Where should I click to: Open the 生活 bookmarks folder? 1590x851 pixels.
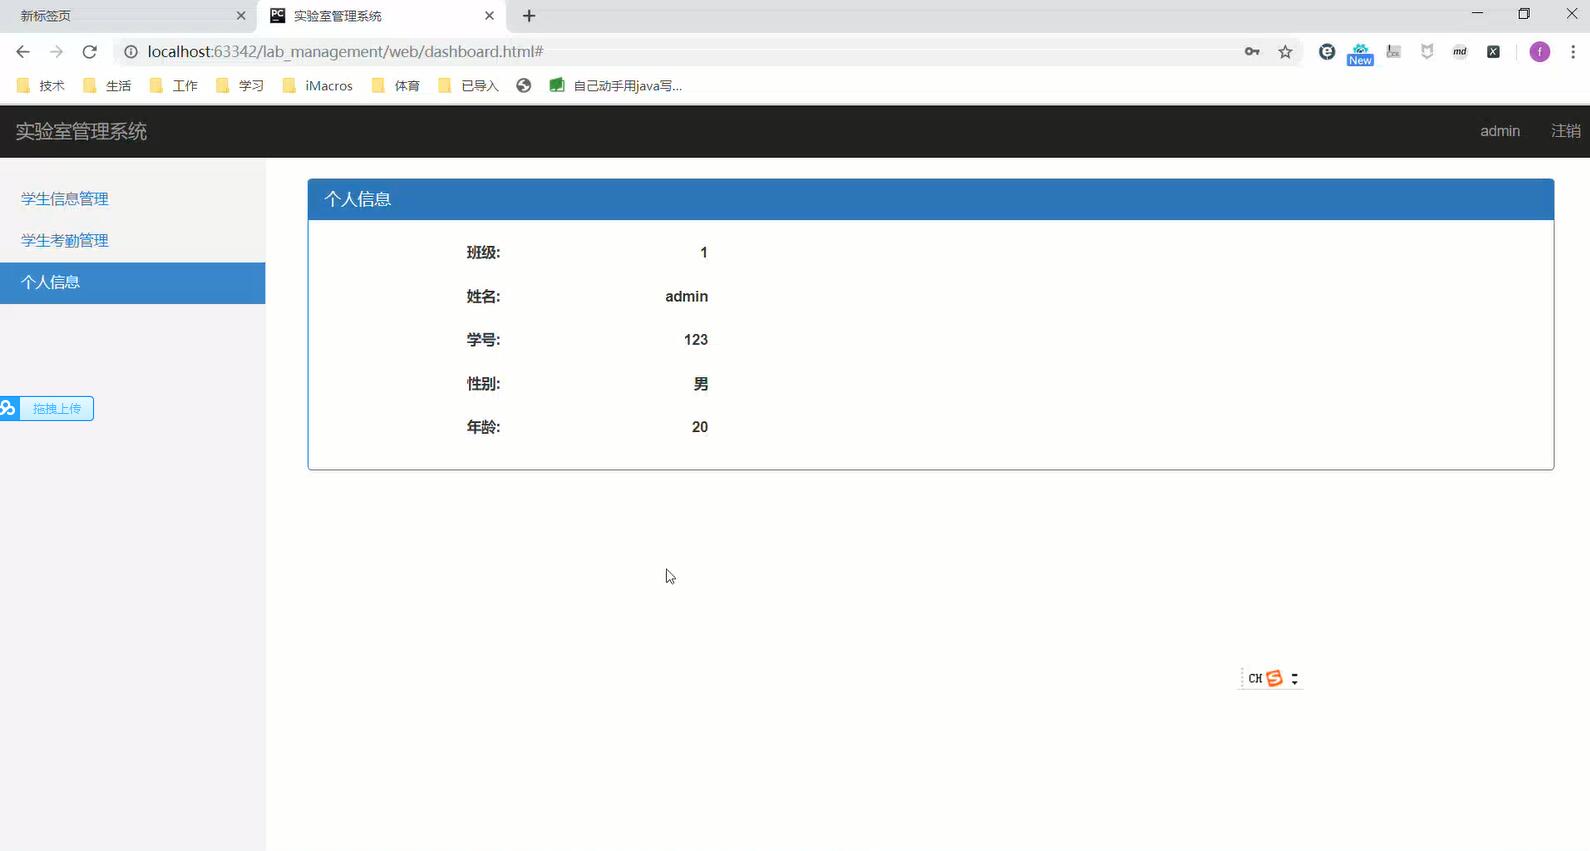coord(107,86)
